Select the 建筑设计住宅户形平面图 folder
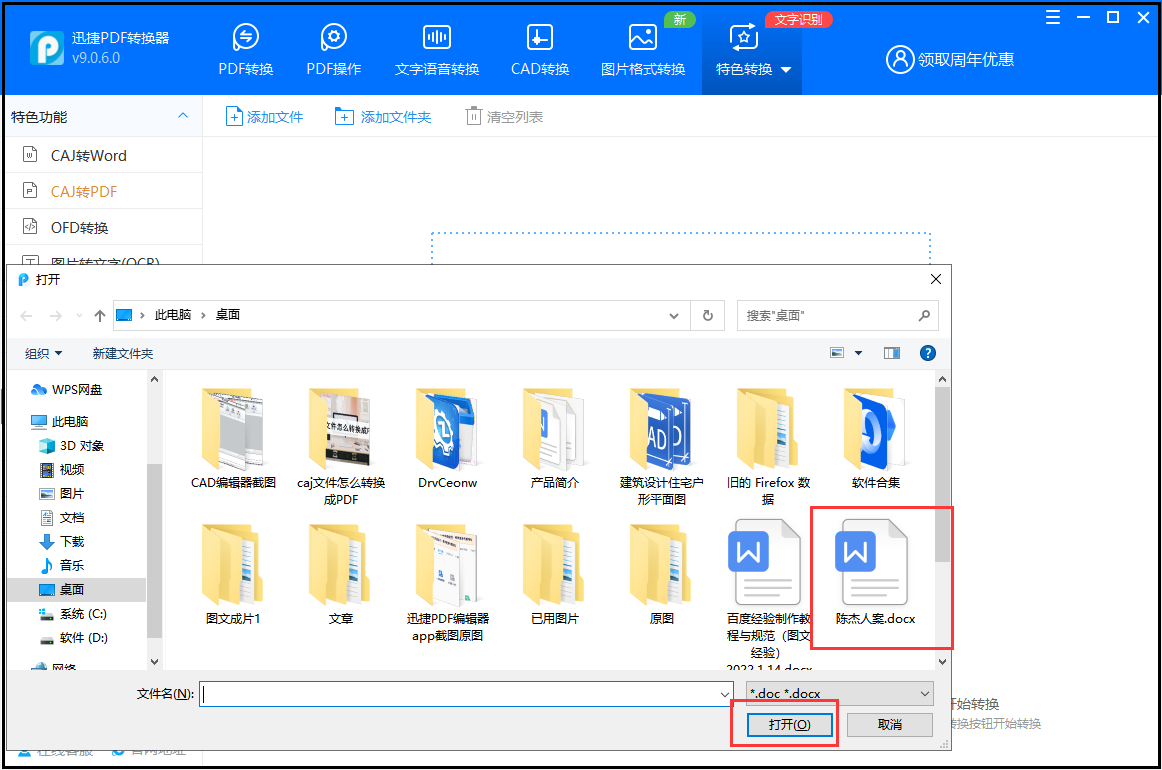The height and width of the screenshot is (770, 1162). pos(661,447)
